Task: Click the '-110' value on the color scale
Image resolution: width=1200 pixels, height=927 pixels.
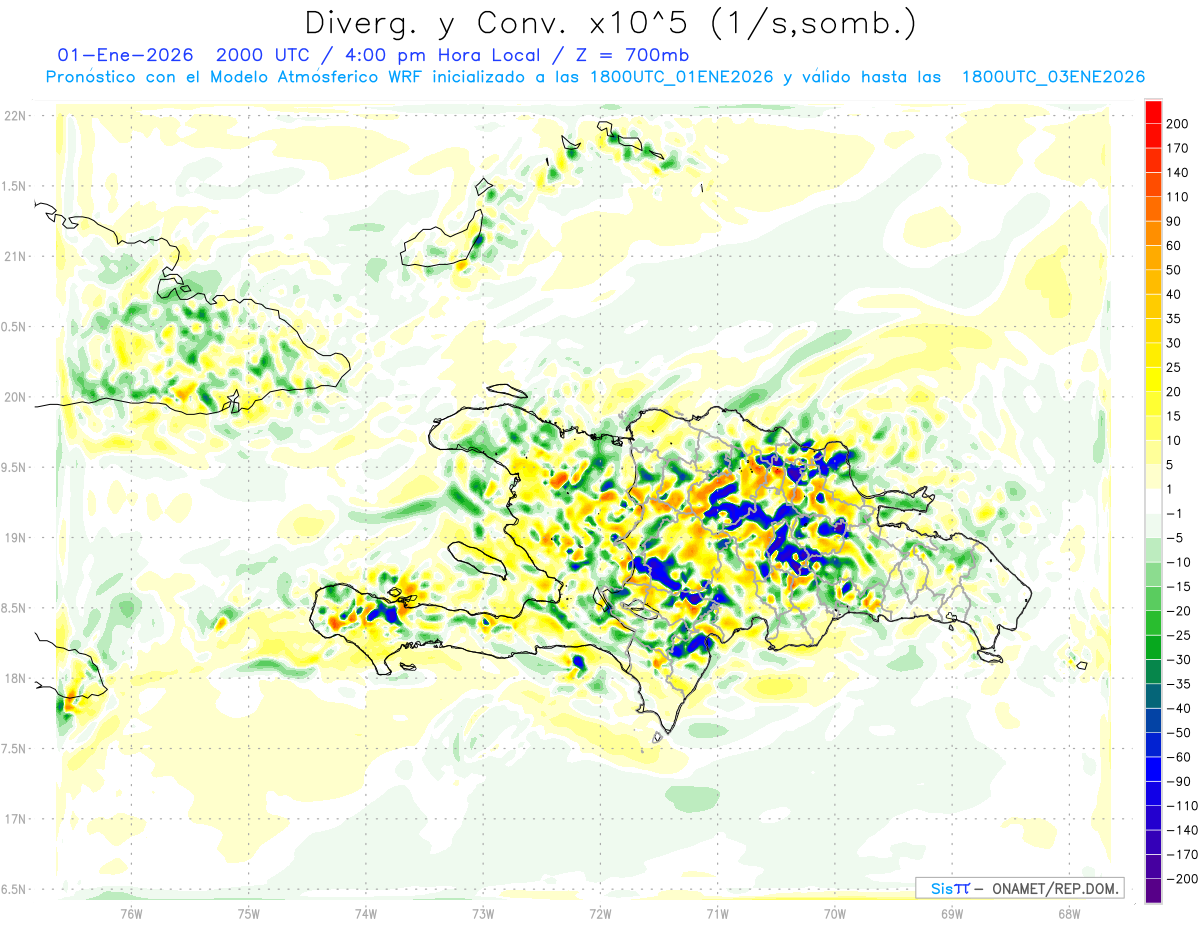Action: (x=1181, y=806)
